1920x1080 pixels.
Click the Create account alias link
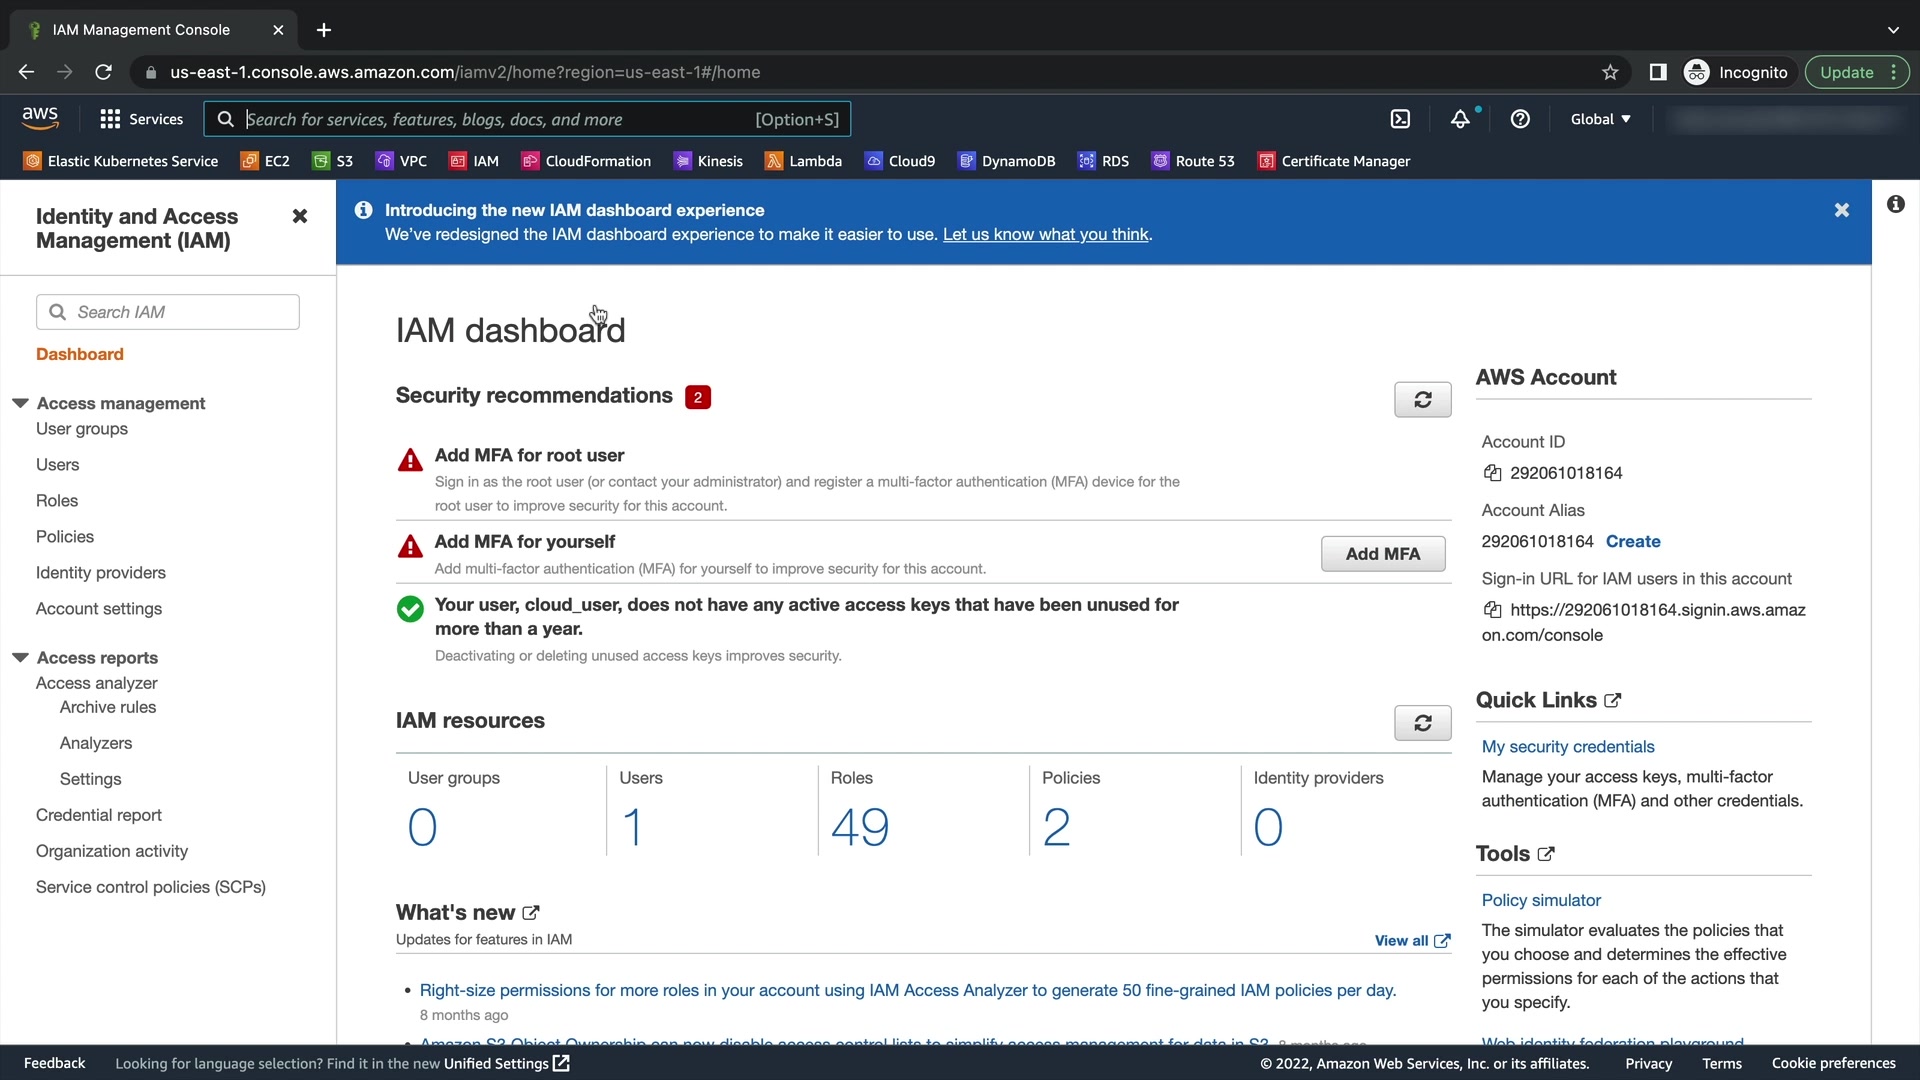pyautogui.click(x=1632, y=541)
